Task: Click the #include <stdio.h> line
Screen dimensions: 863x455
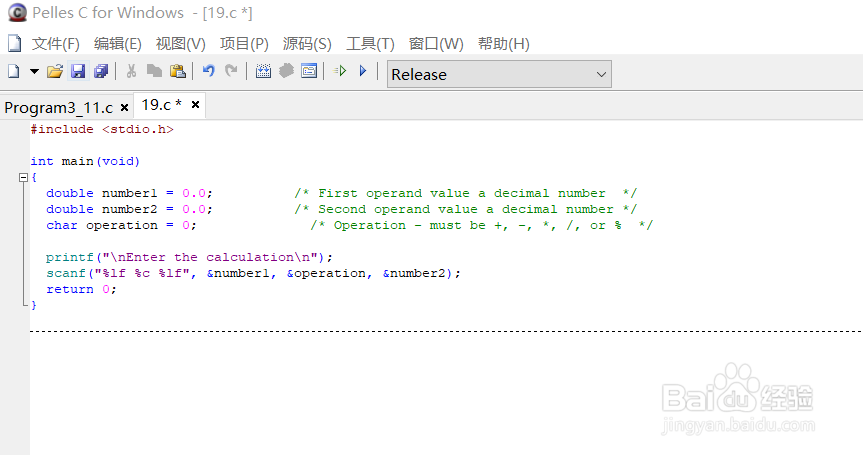Action: (102, 129)
